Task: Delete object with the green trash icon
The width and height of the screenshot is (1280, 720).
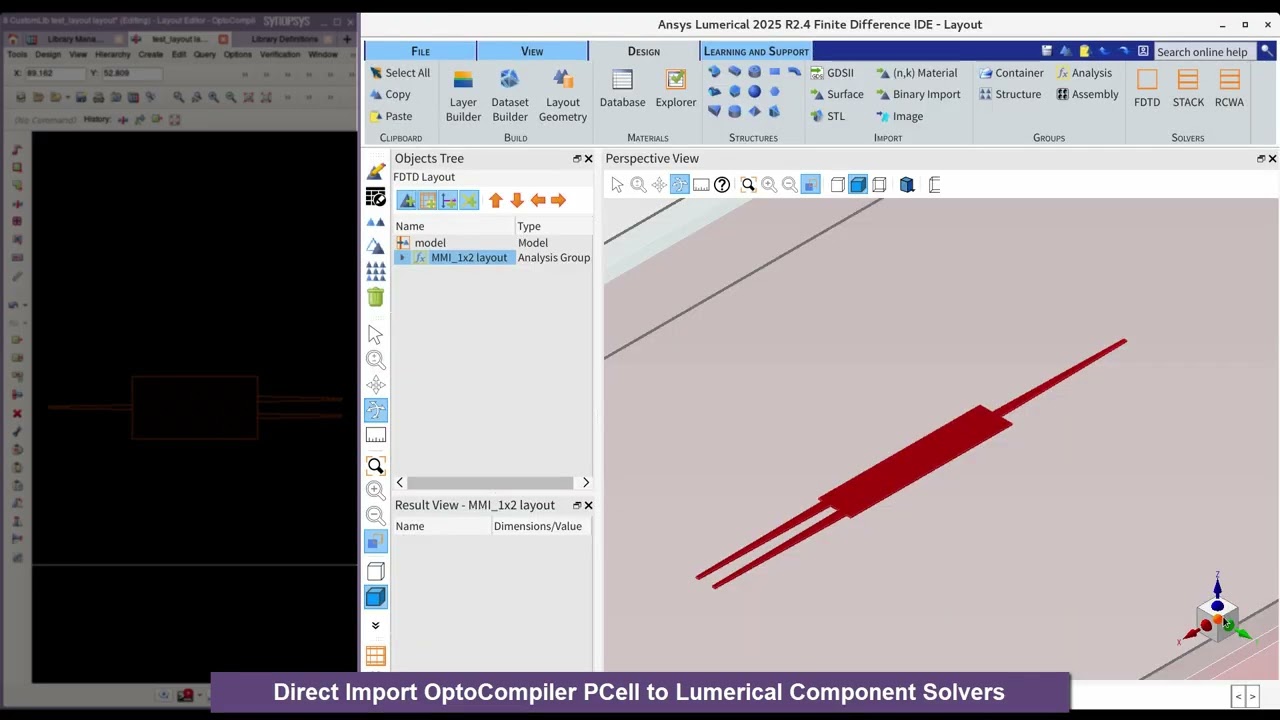Action: point(376,296)
